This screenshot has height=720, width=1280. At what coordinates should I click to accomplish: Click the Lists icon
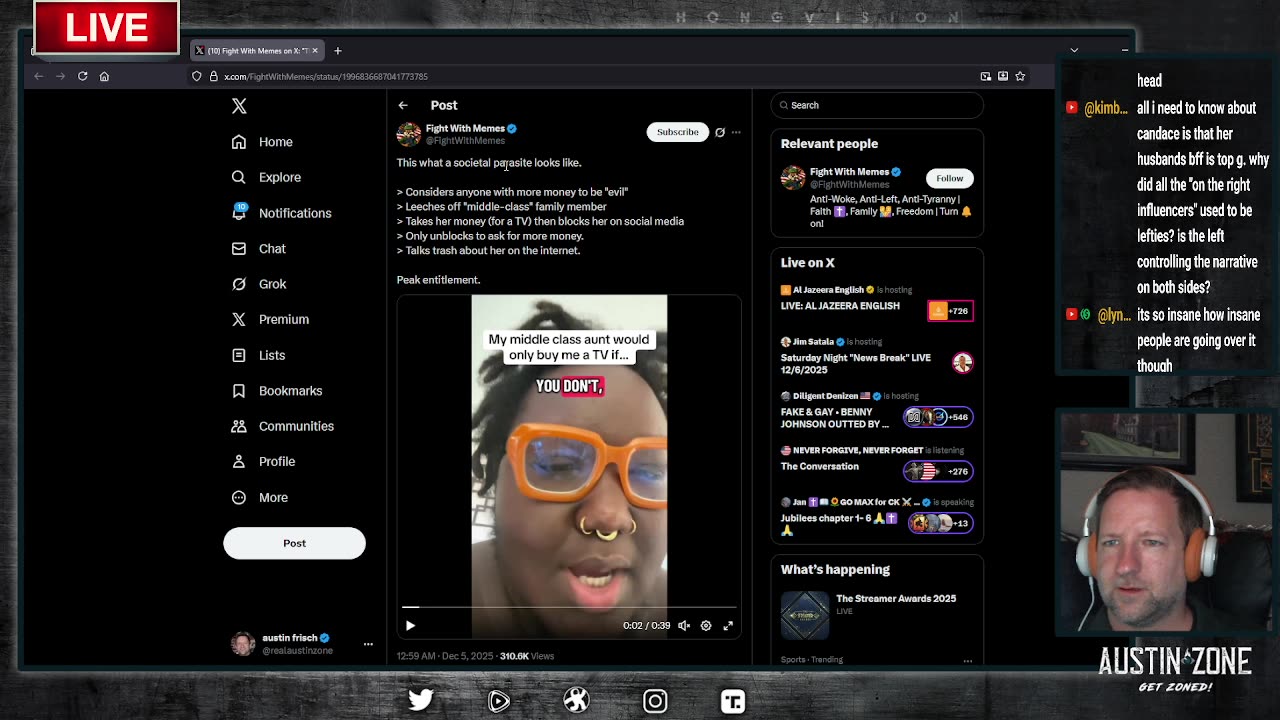[x=239, y=355]
